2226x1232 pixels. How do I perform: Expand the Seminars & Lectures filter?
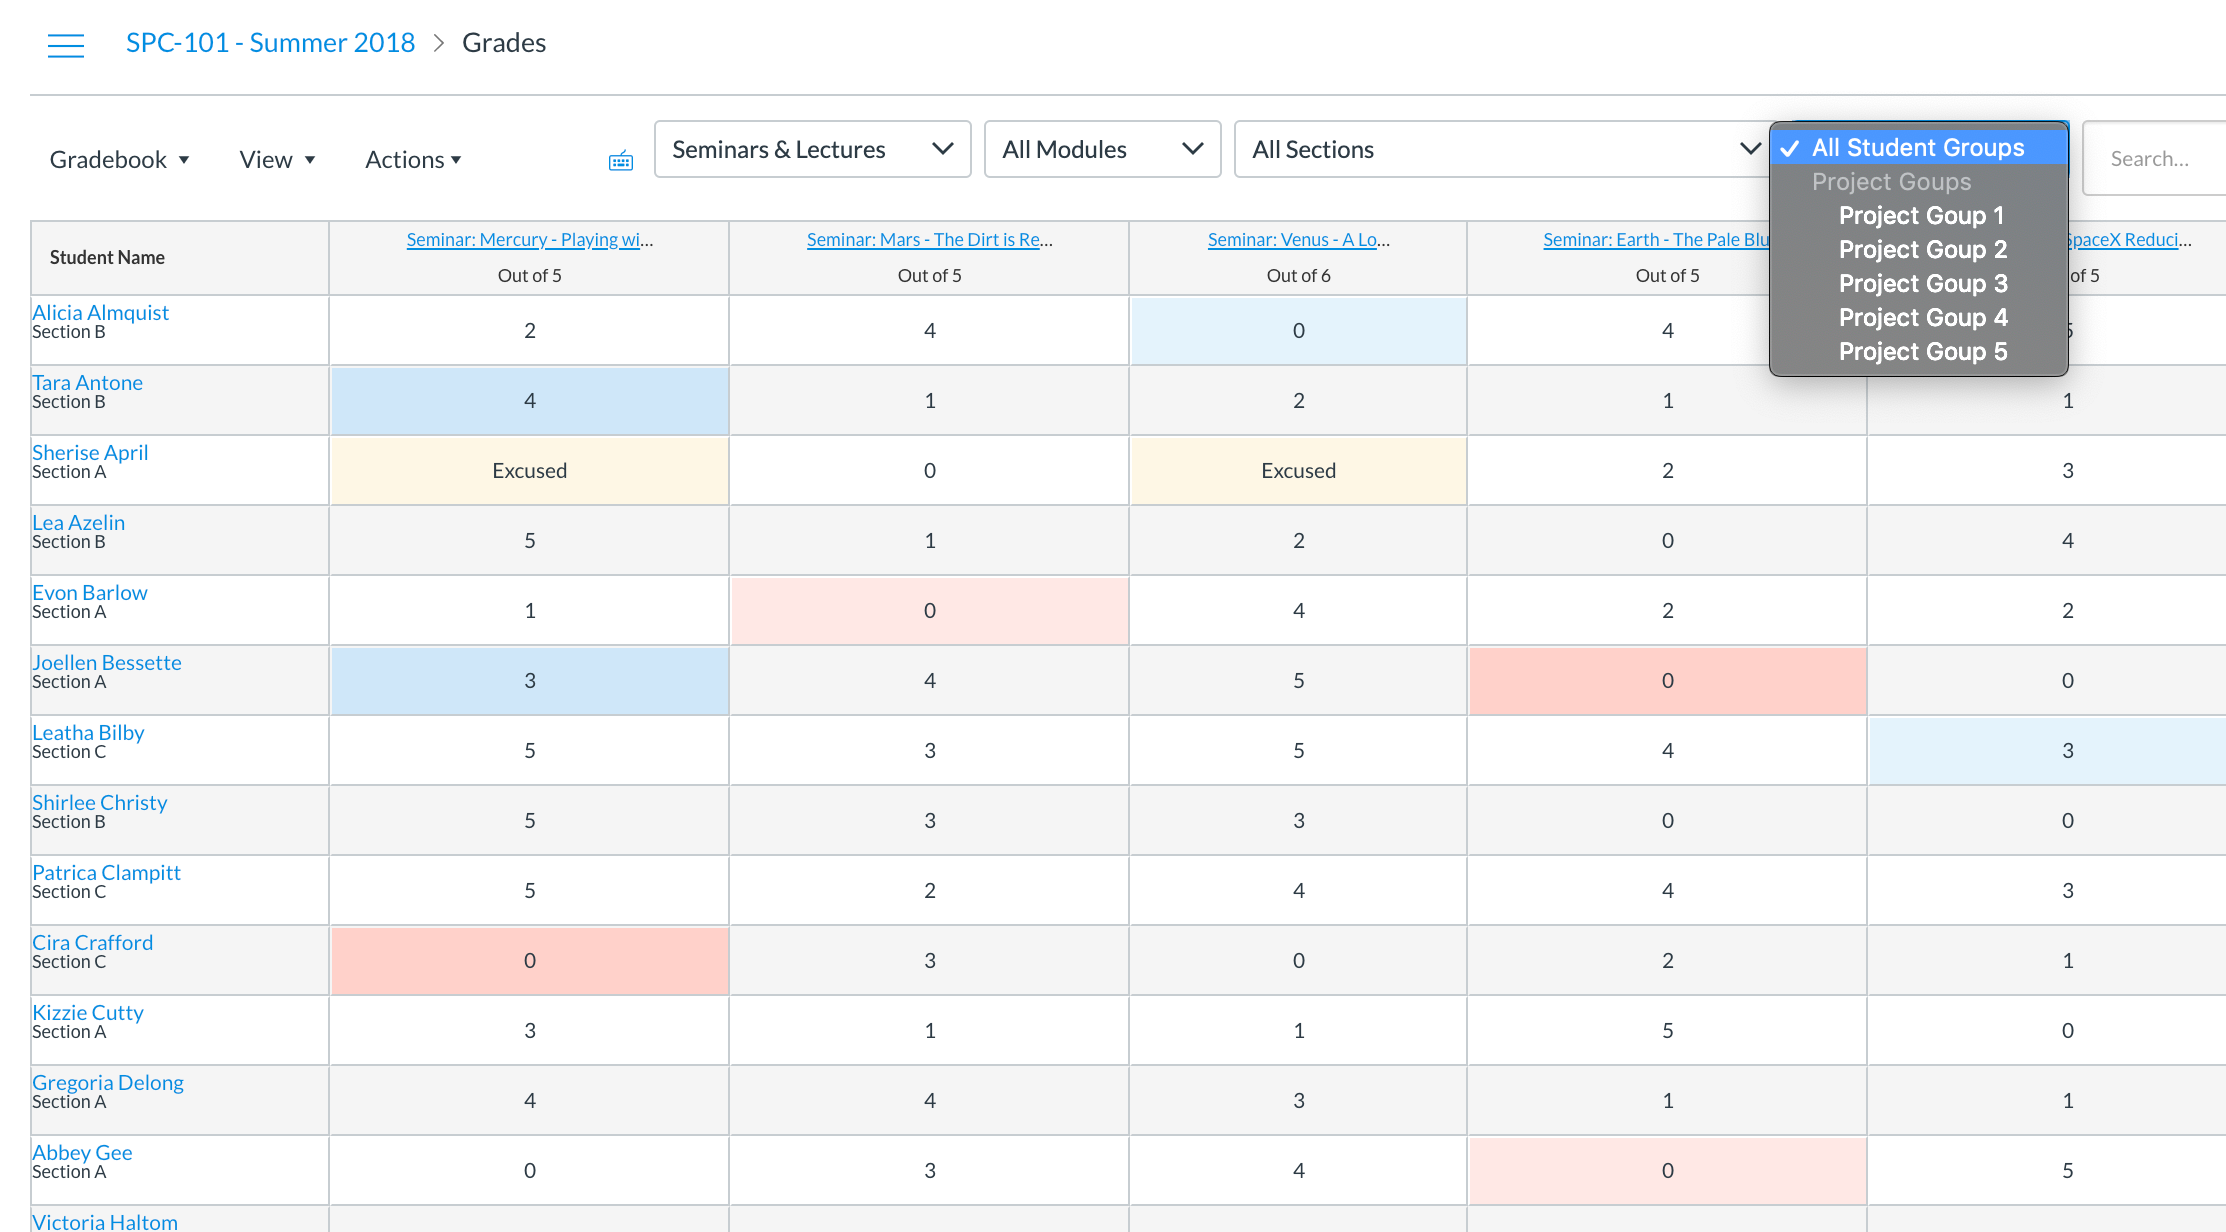tap(812, 150)
